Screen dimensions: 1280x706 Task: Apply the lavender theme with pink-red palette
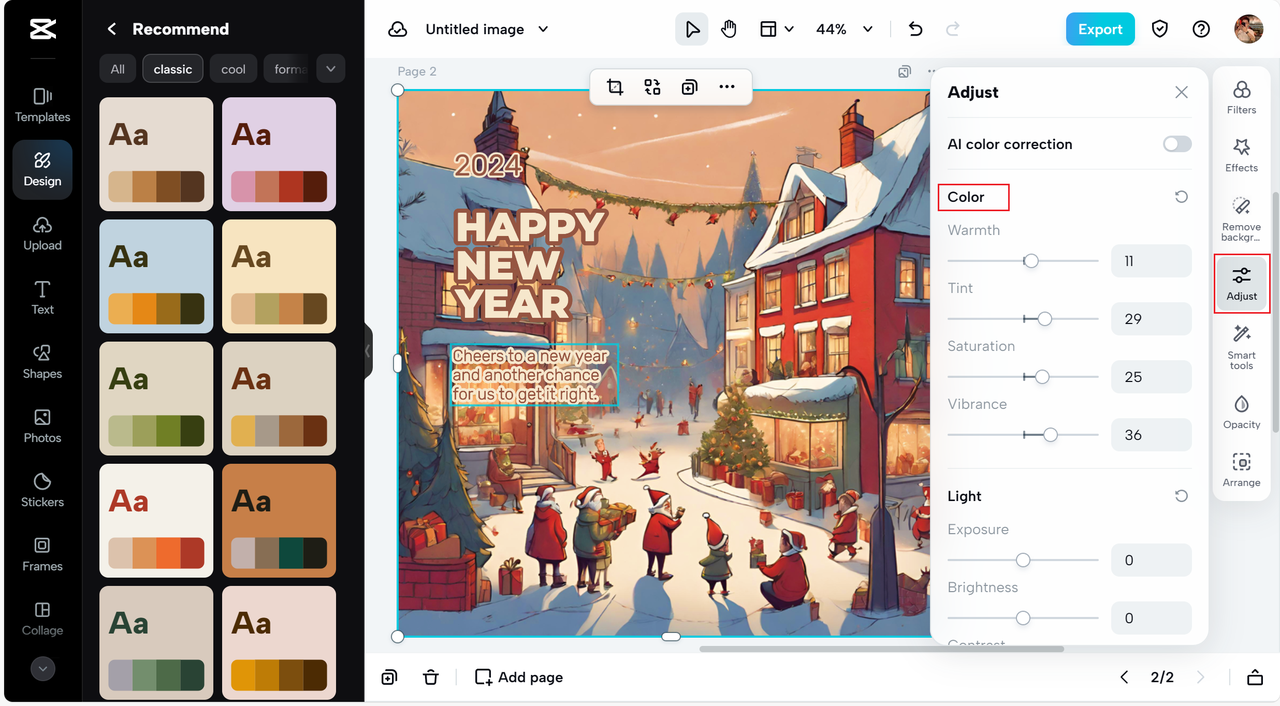279,154
